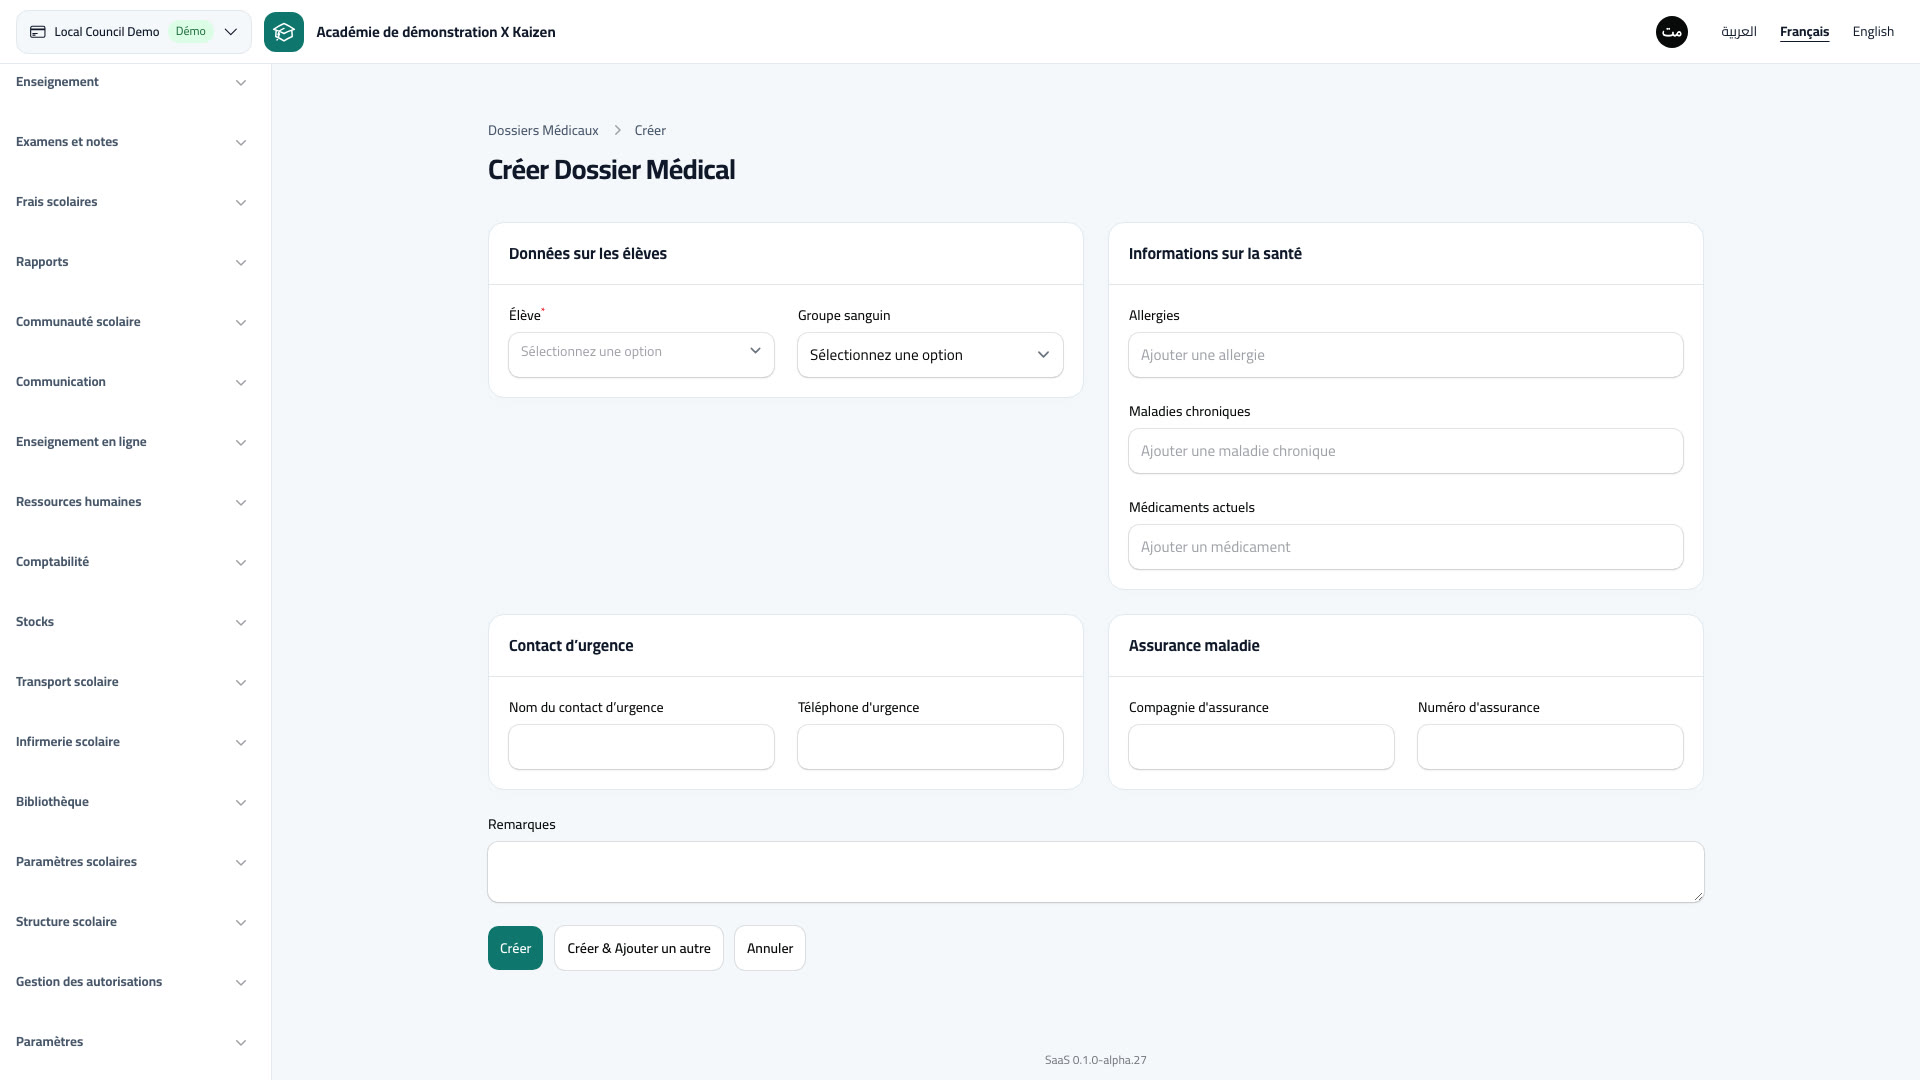Expand the Frais scolaires menu
The height and width of the screenshot is (1080, 1920).
[131, 202]
